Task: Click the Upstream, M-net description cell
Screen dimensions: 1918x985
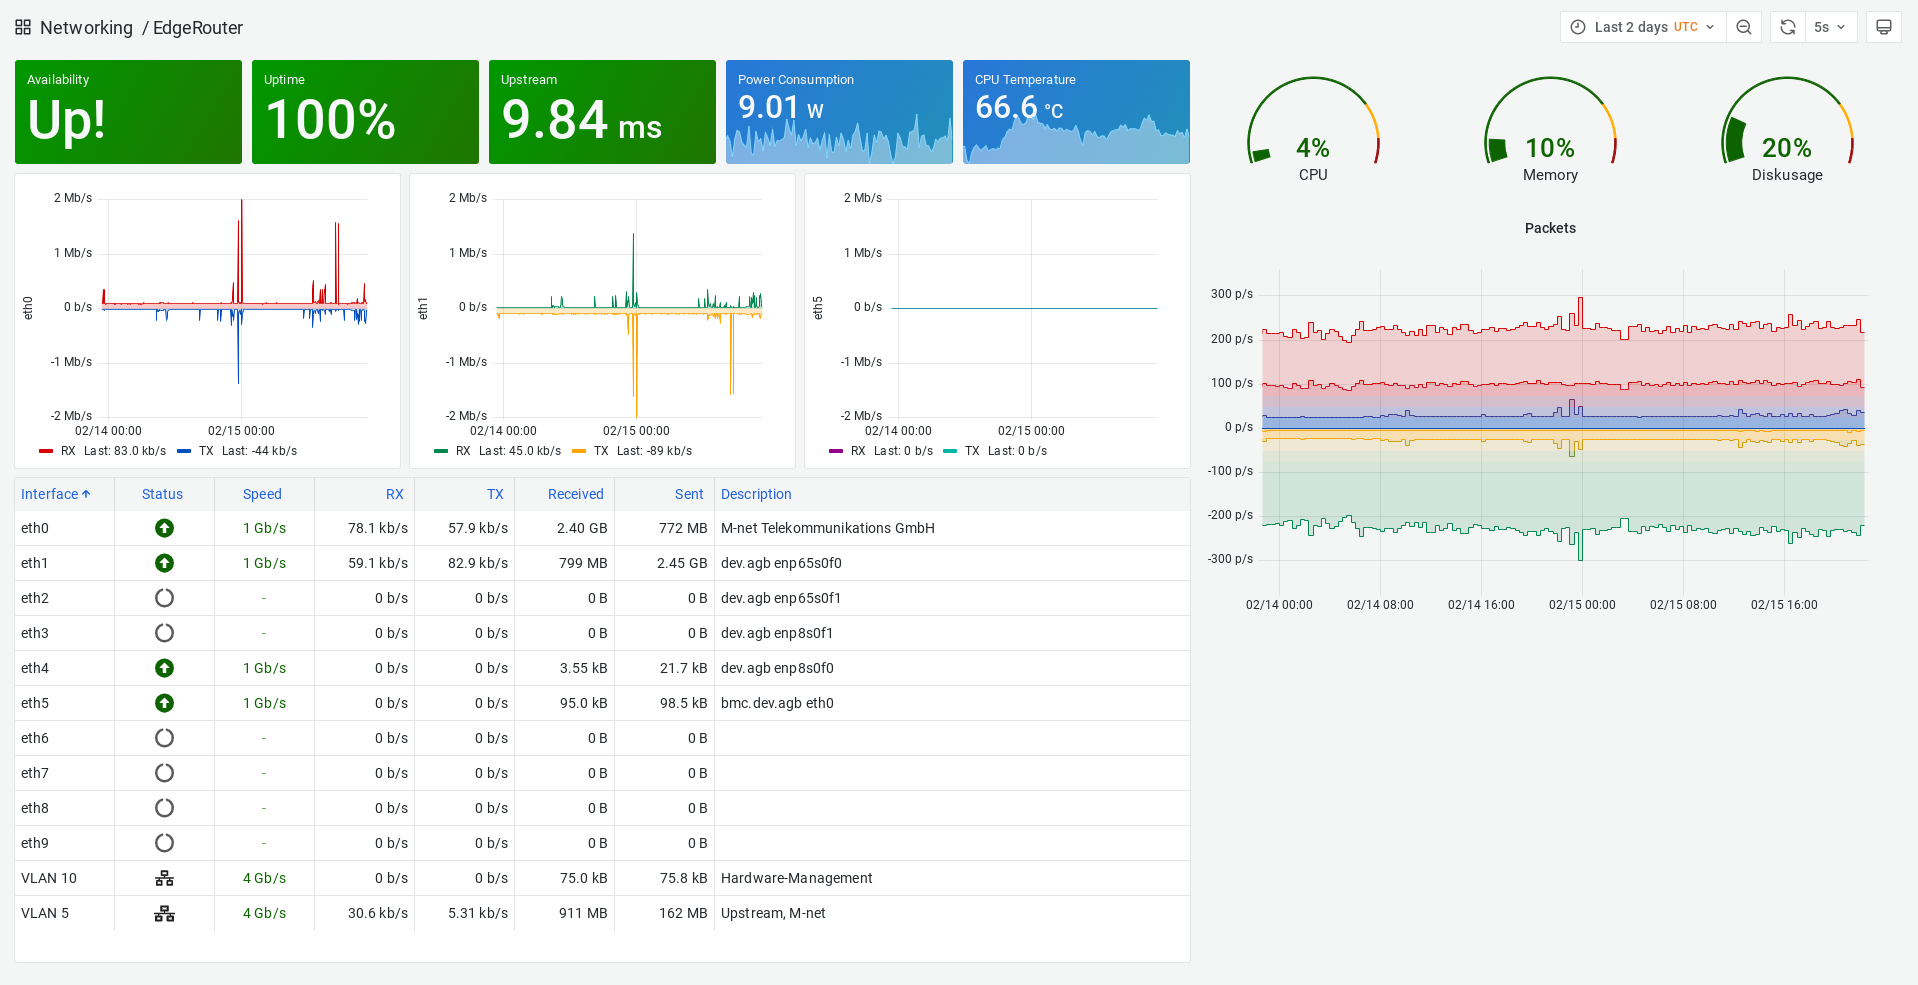Action: pyautogui.click(x=773, y=913)
